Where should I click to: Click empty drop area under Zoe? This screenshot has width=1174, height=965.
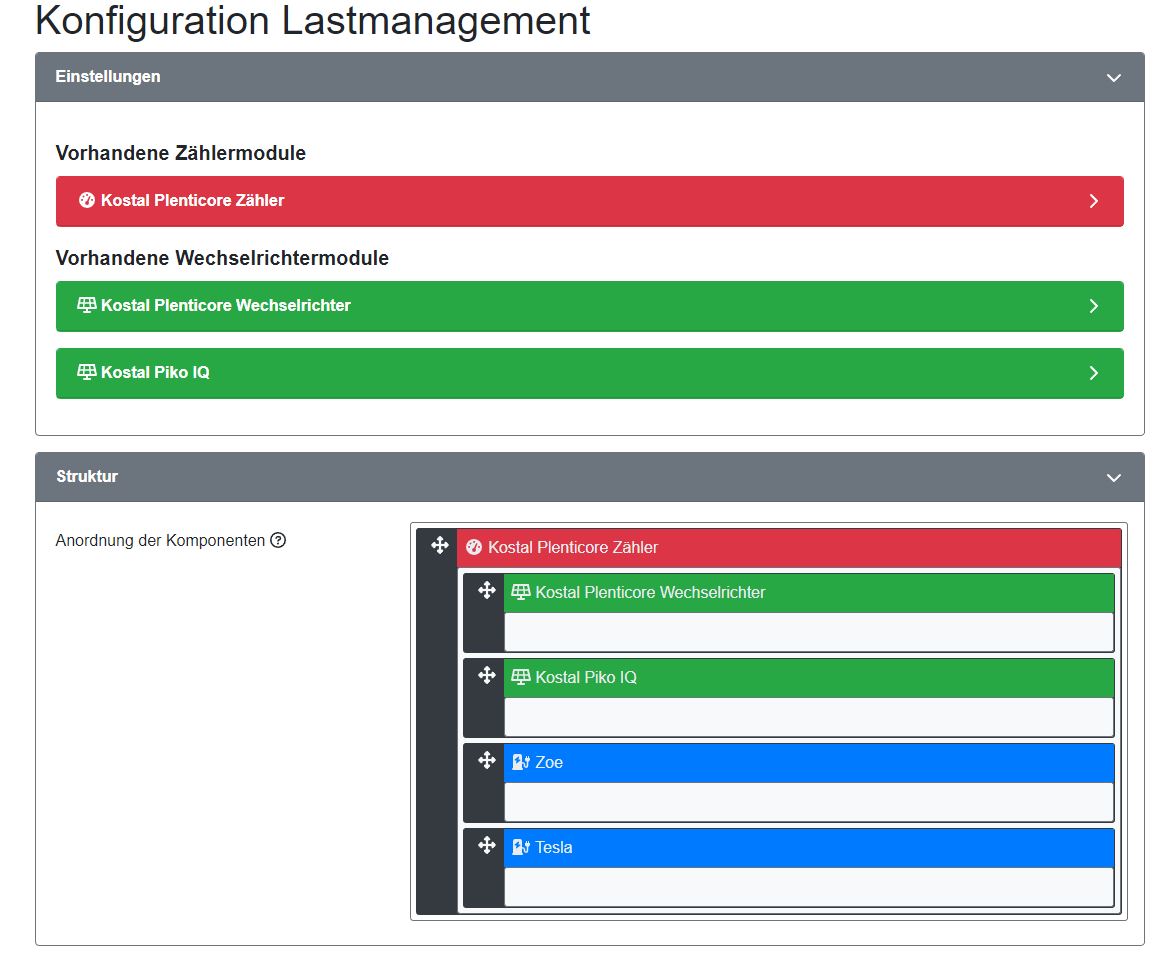[x=809, y=802]
